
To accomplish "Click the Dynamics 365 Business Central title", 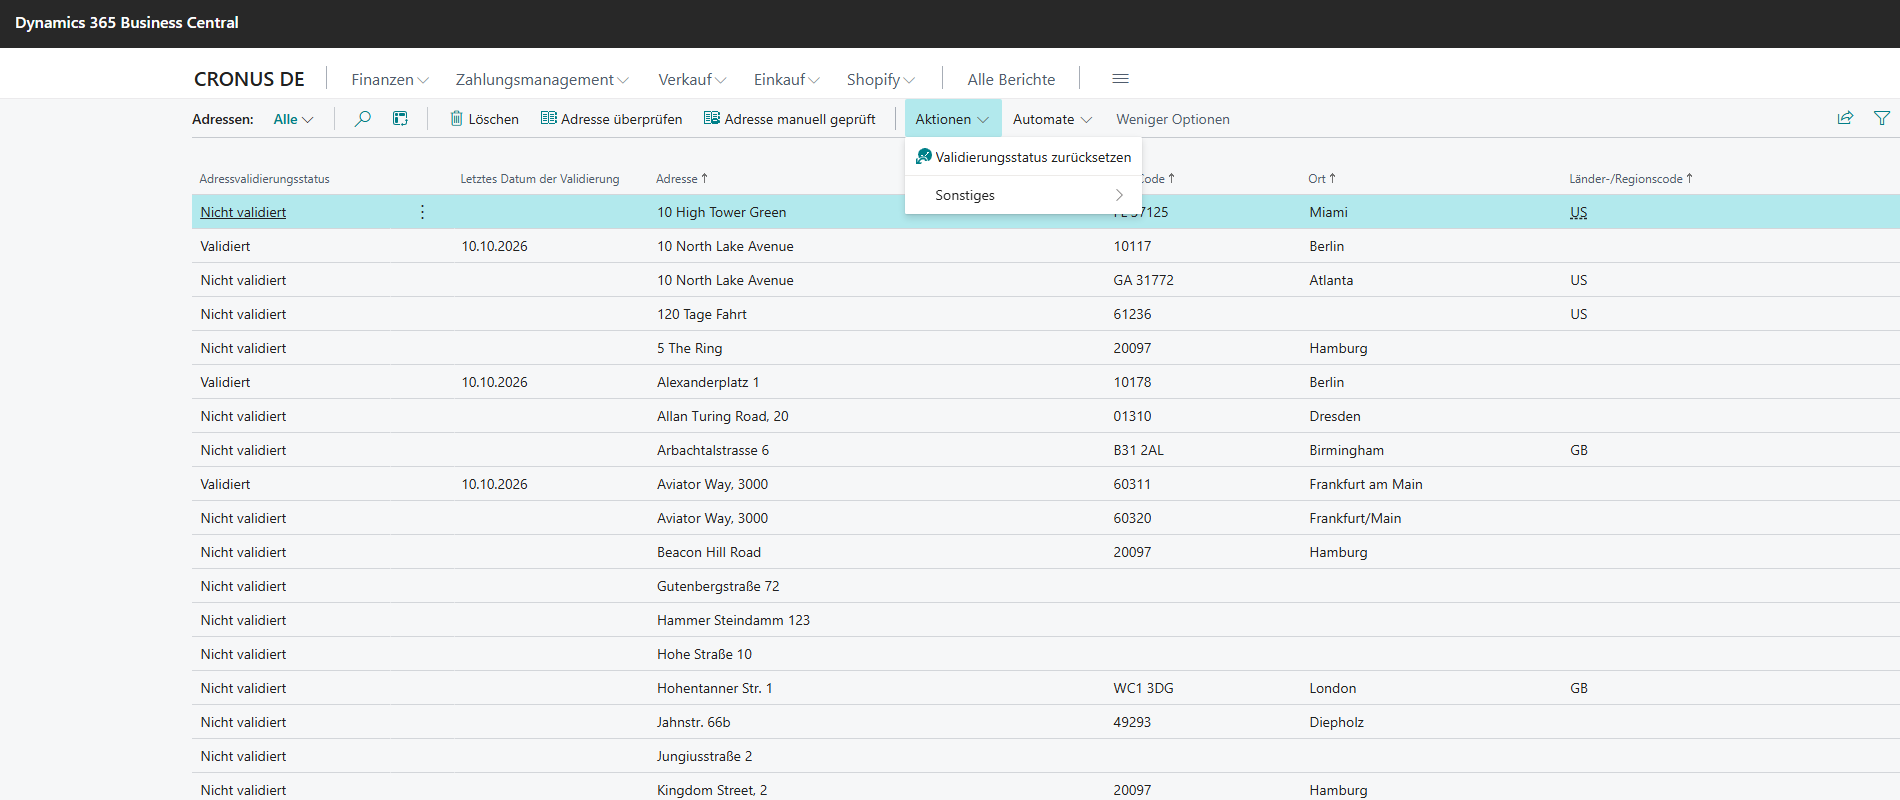I will pos(127,23).
